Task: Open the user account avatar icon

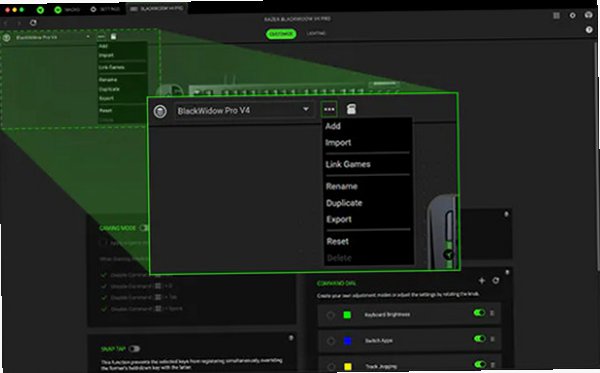Action: [x=589, y=15]
